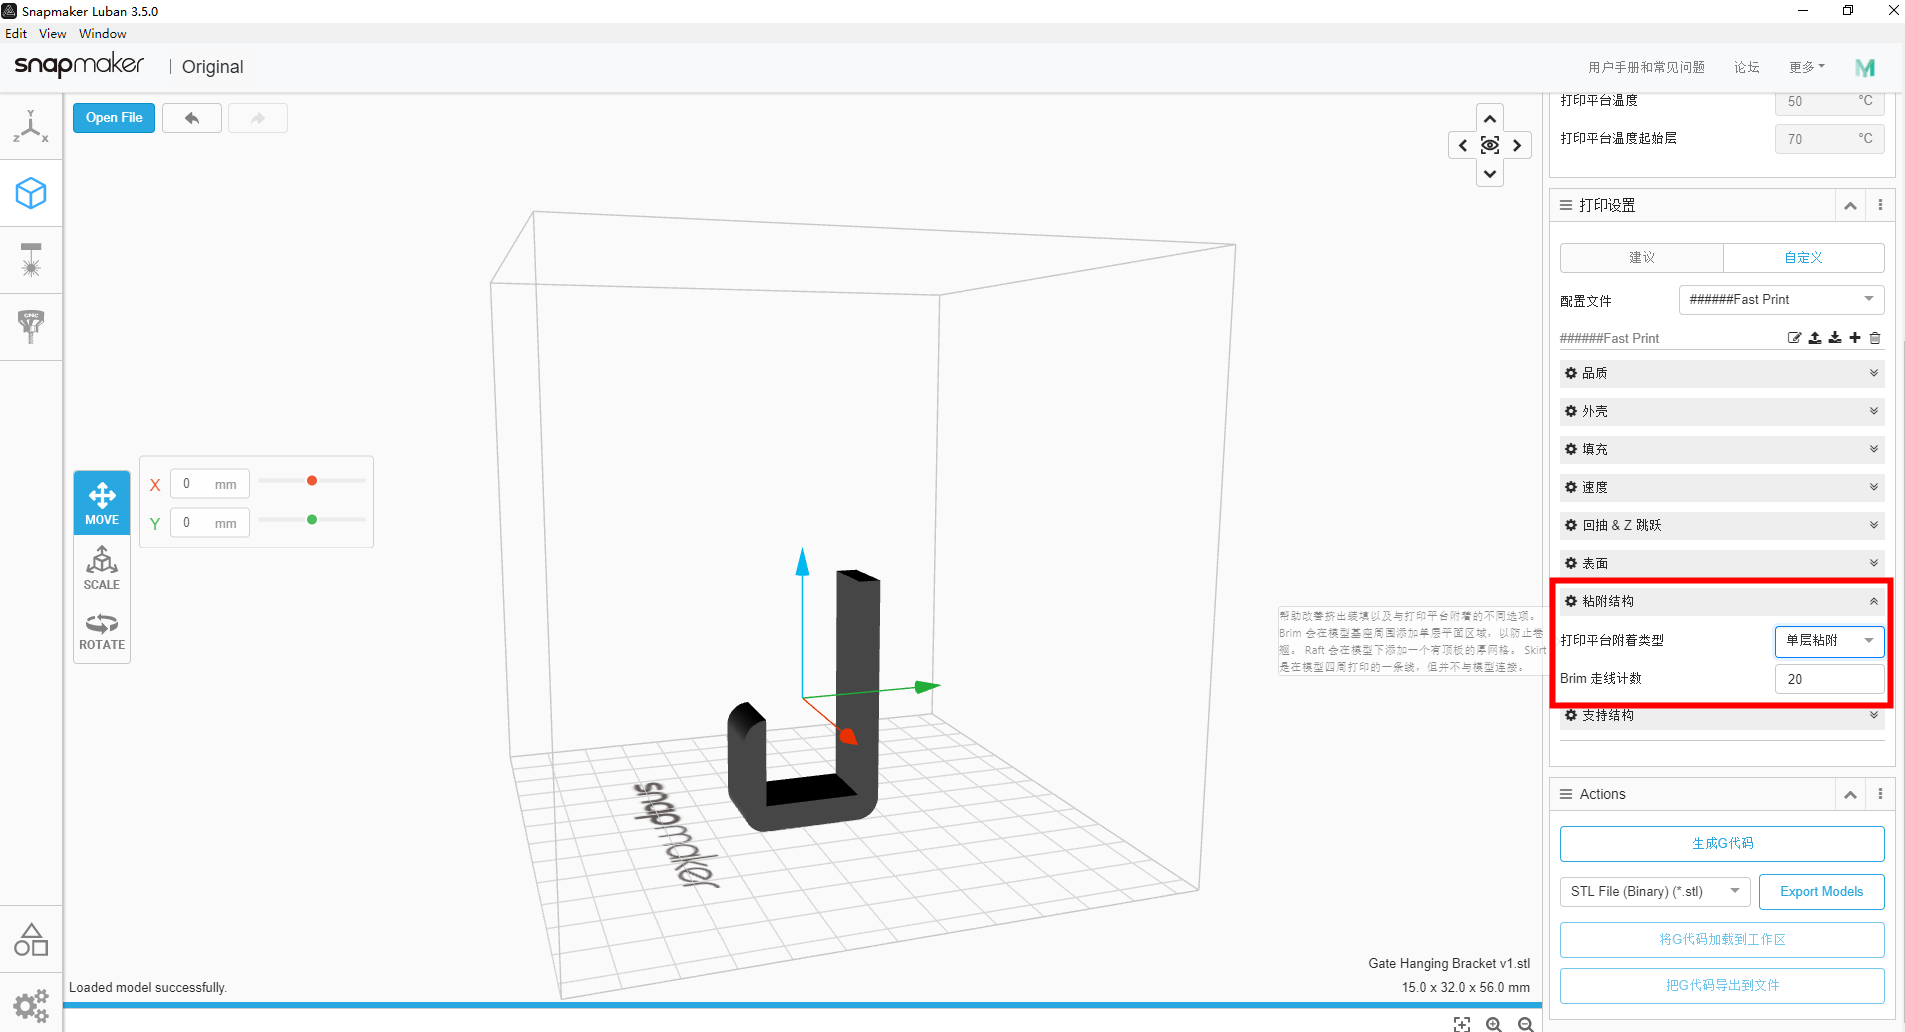Edit the Fast Print profile
Image resolution: width=1905 pixels, height=1032 pixels.
pyautogui.click(x=1795, y=338)
